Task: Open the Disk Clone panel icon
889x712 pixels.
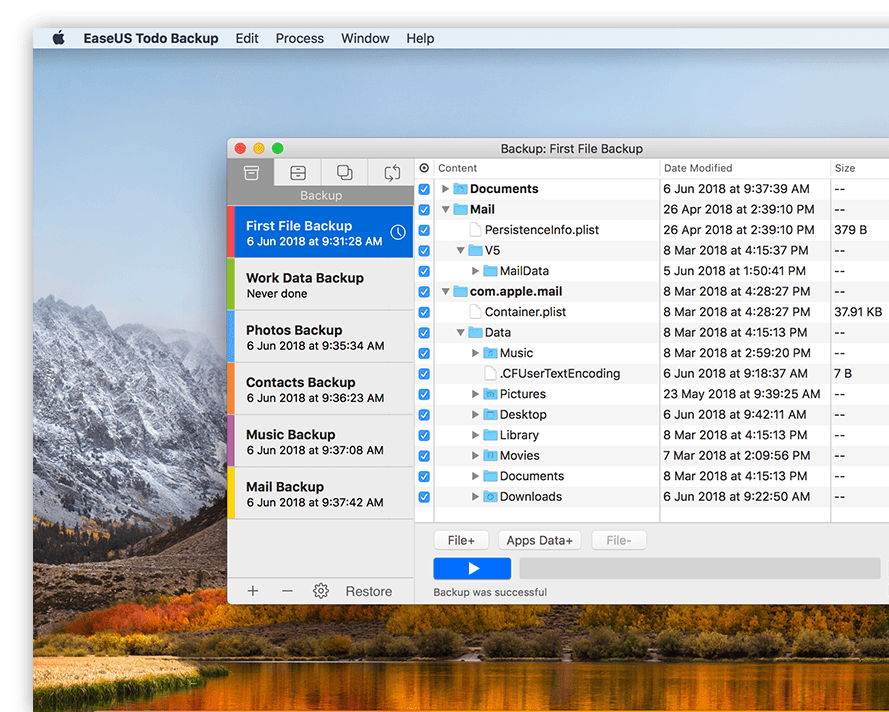Action: coord(297,172)
